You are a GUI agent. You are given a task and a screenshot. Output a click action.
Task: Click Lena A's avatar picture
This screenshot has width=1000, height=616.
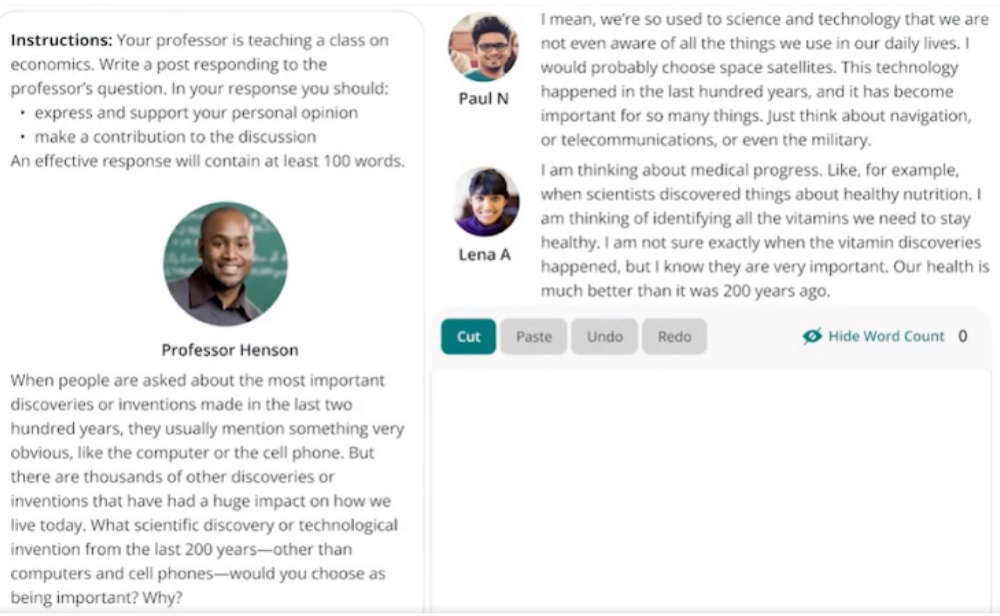pyautogui.click(x=486, y=202)
